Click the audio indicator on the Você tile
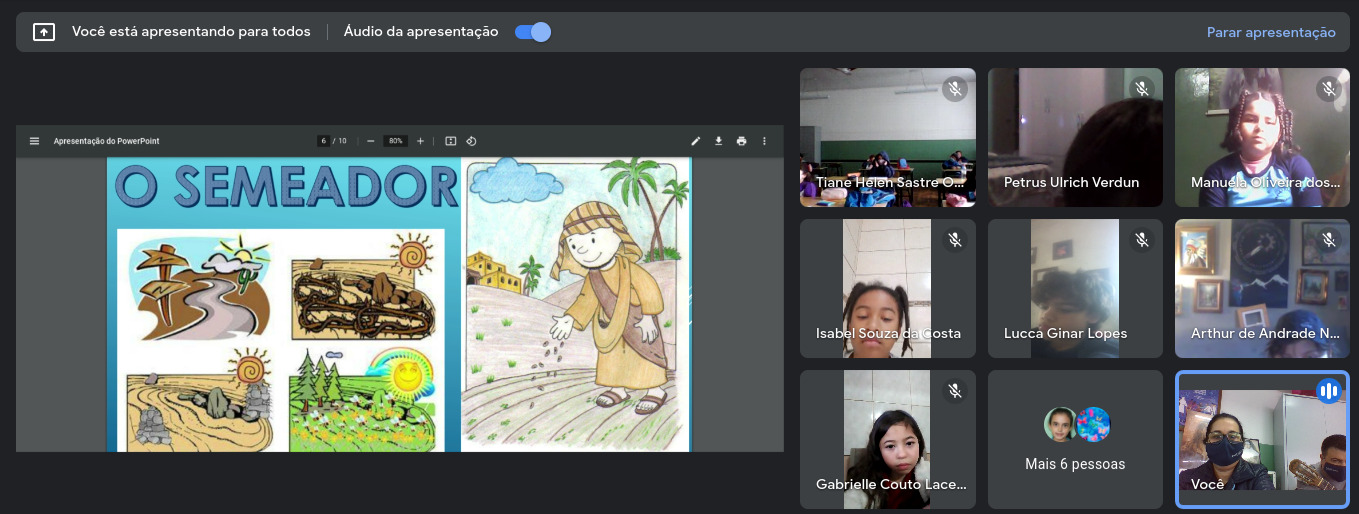 click(1328, 391)
